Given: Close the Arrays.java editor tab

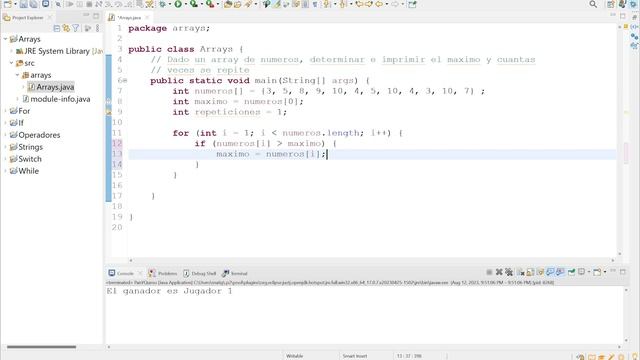Looking at the screenshot, I should coord(147,18).
